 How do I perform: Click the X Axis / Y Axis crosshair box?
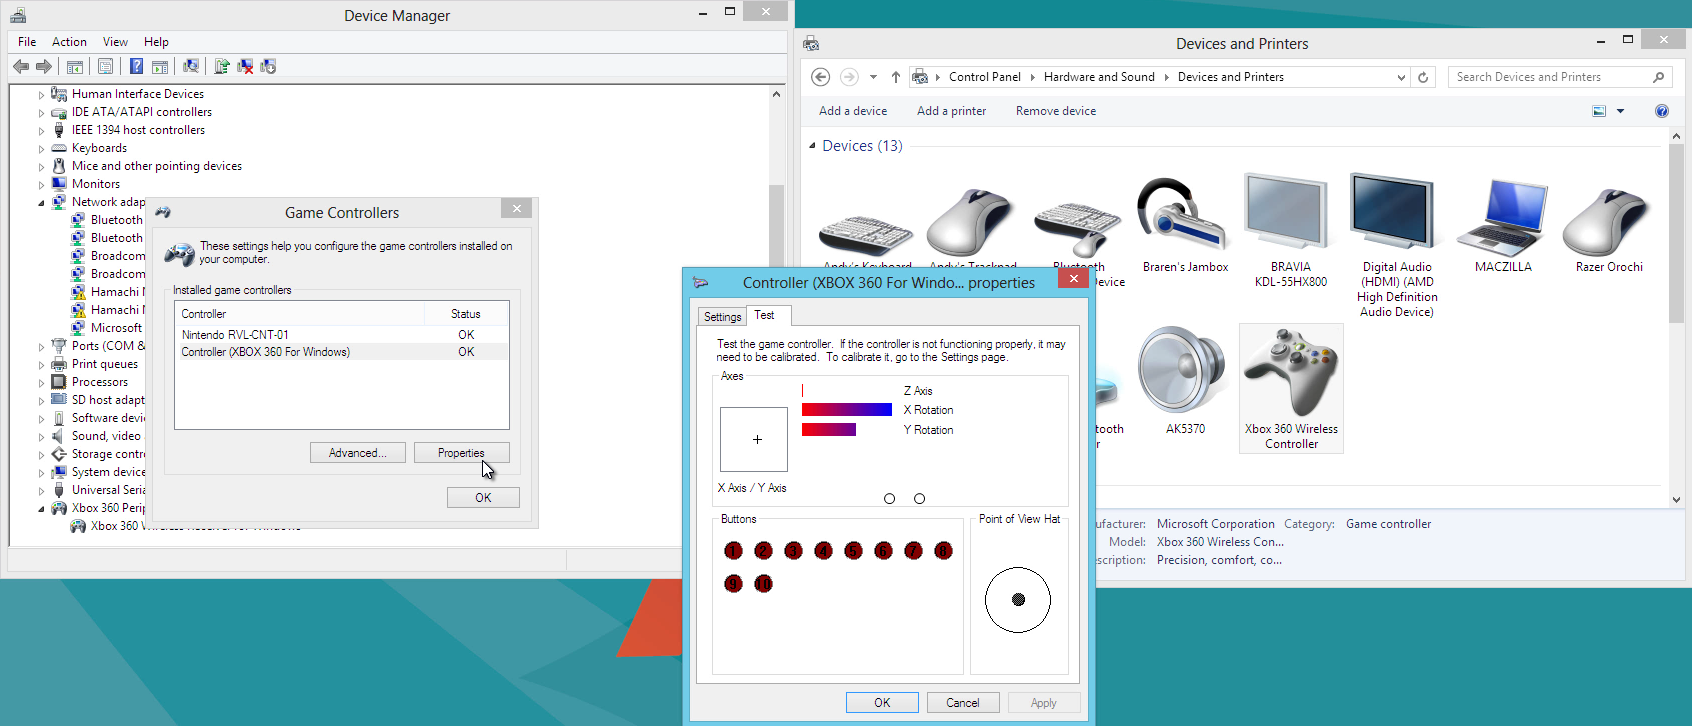[x=754, y=439]
